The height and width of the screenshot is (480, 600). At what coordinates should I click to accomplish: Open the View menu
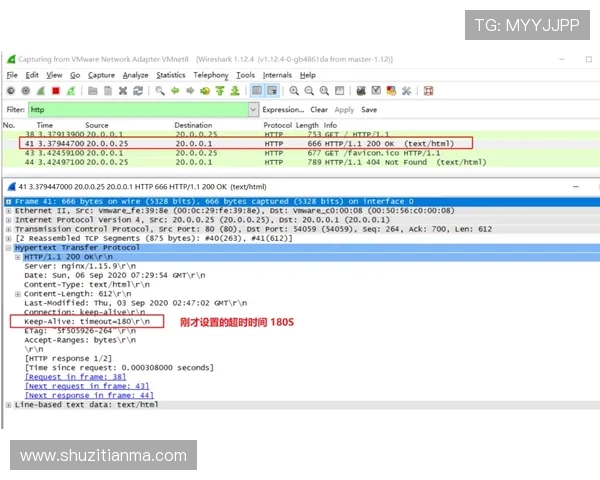point(54,75)
